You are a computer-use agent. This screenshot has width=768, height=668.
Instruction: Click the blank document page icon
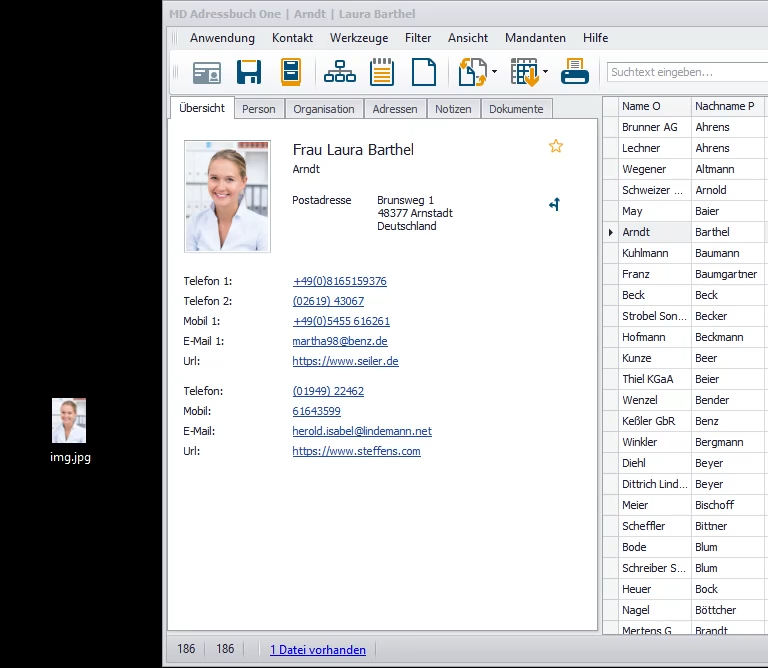(x=425, y=72)
